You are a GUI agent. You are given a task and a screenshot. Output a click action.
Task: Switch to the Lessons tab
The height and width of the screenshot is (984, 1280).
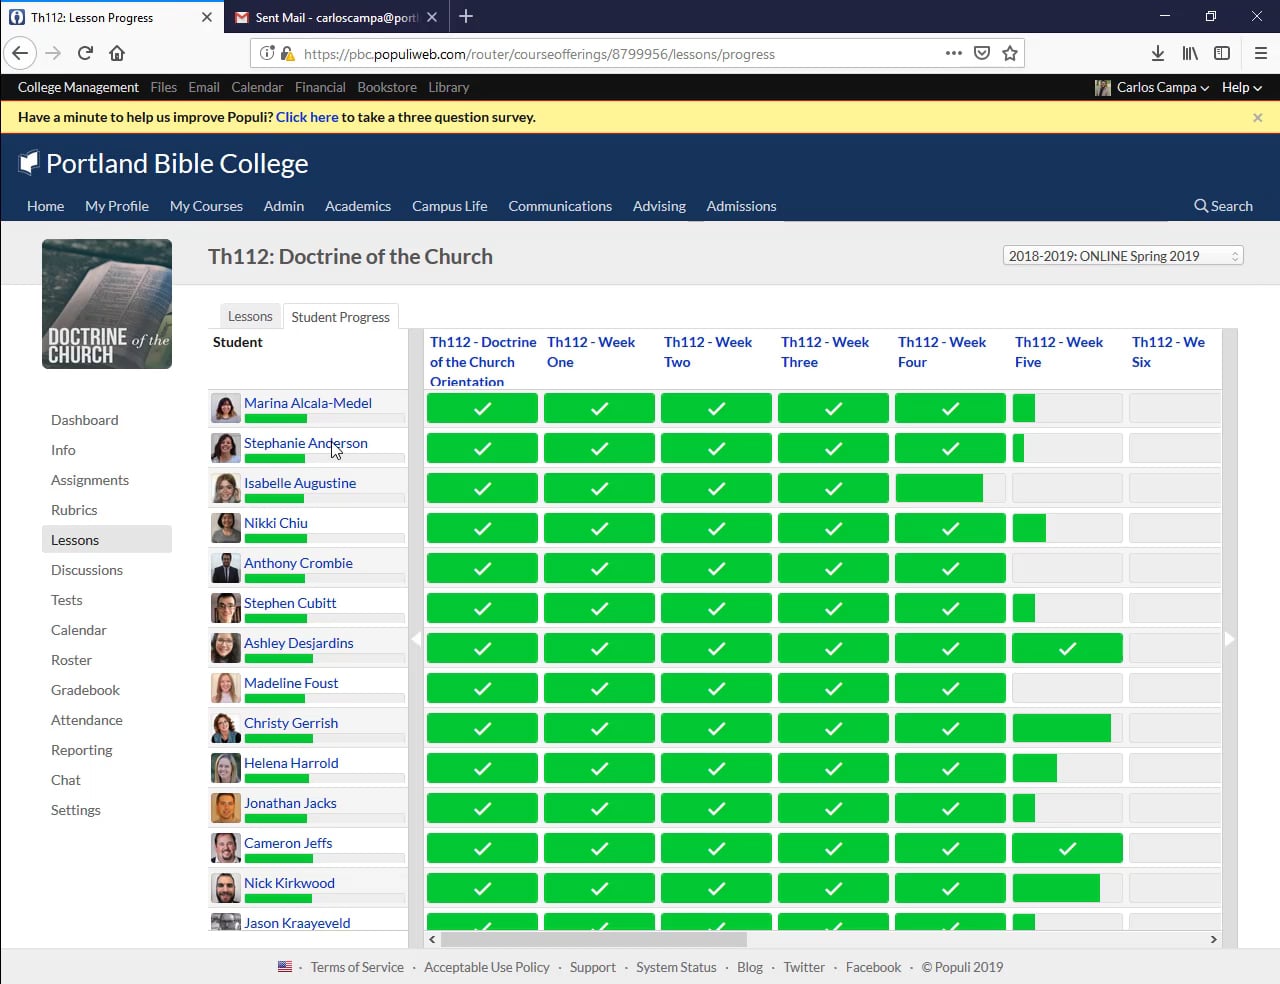click(250, 316)
